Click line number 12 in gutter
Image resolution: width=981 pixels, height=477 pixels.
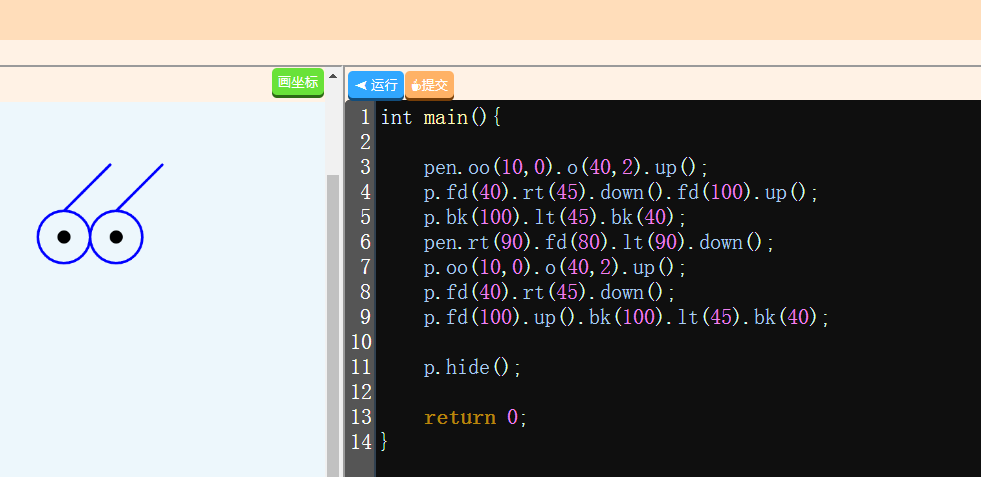pos(362,392)
